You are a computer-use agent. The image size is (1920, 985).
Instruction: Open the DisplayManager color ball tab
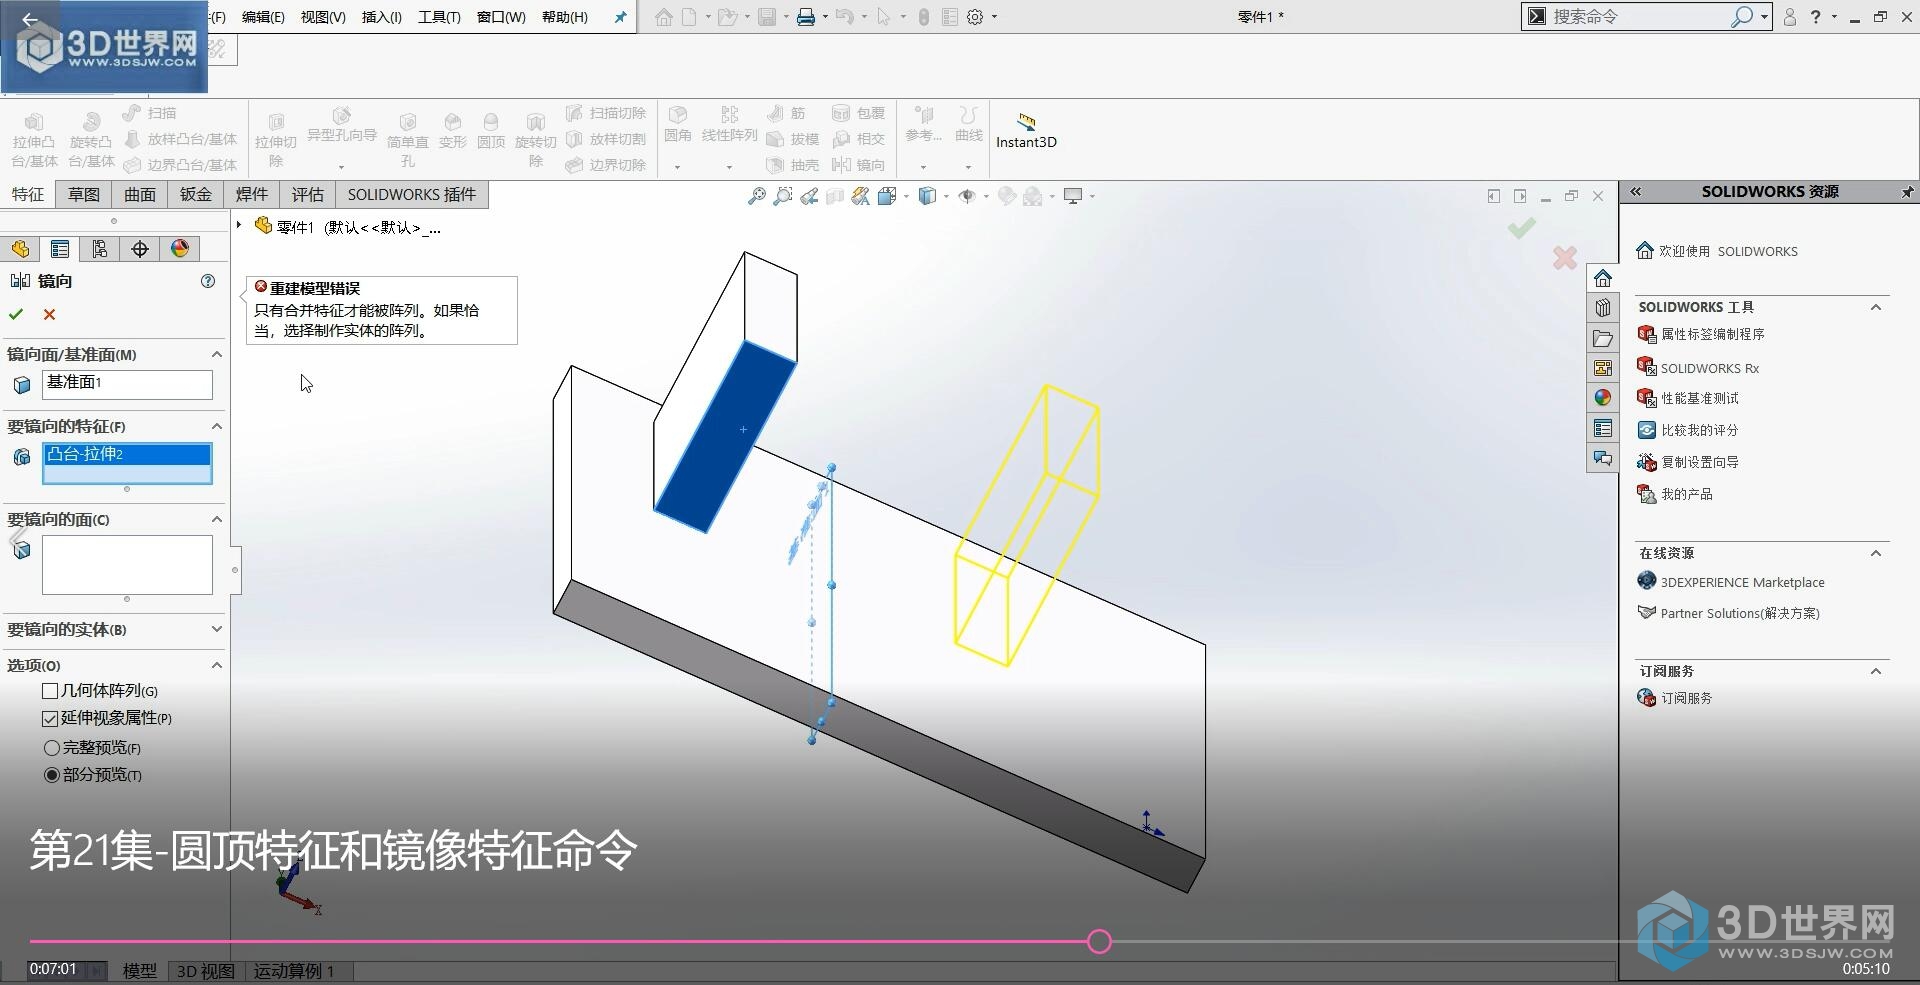pyautogui.click(x=180, y=249)
